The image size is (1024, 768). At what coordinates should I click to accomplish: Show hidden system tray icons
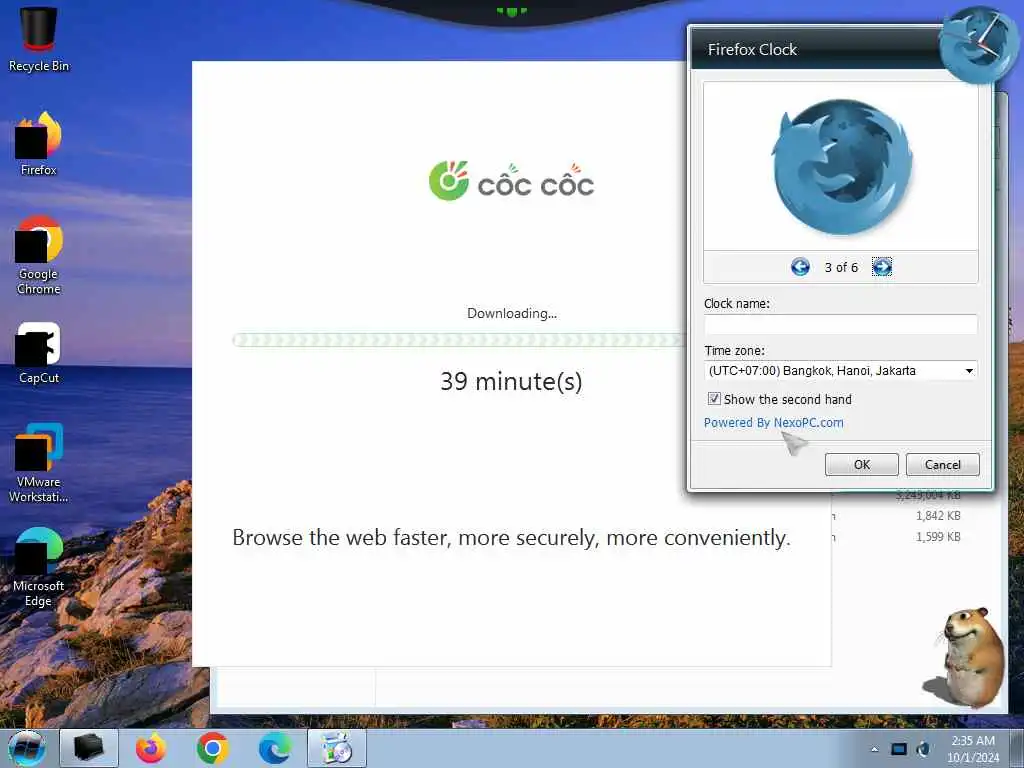click(x=874, y=749)
